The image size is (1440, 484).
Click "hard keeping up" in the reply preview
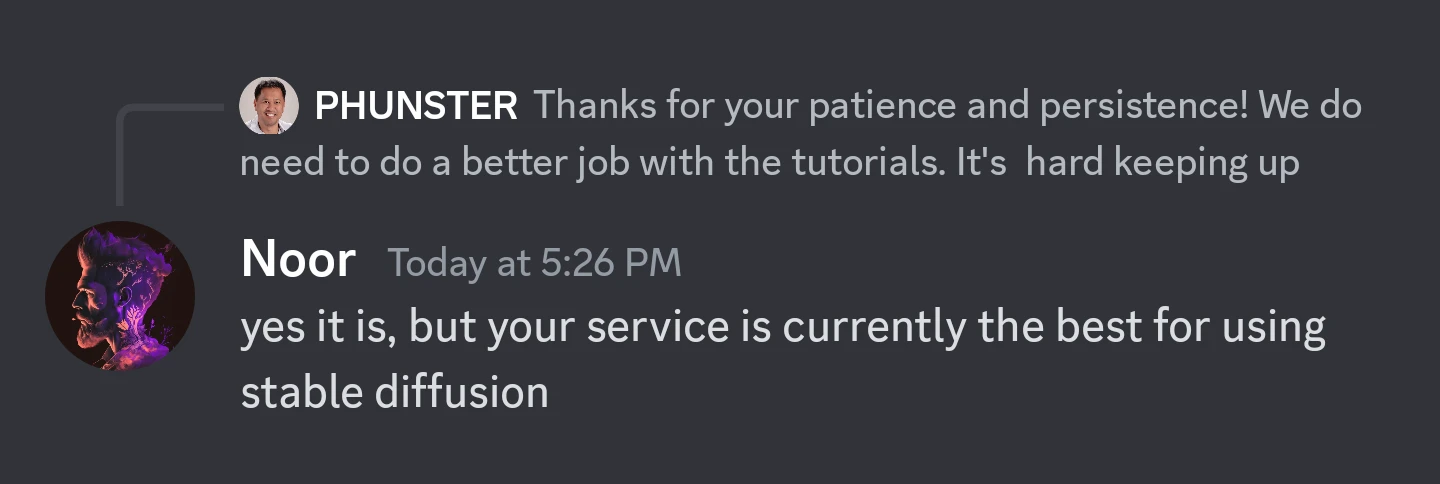point(1162,163)
